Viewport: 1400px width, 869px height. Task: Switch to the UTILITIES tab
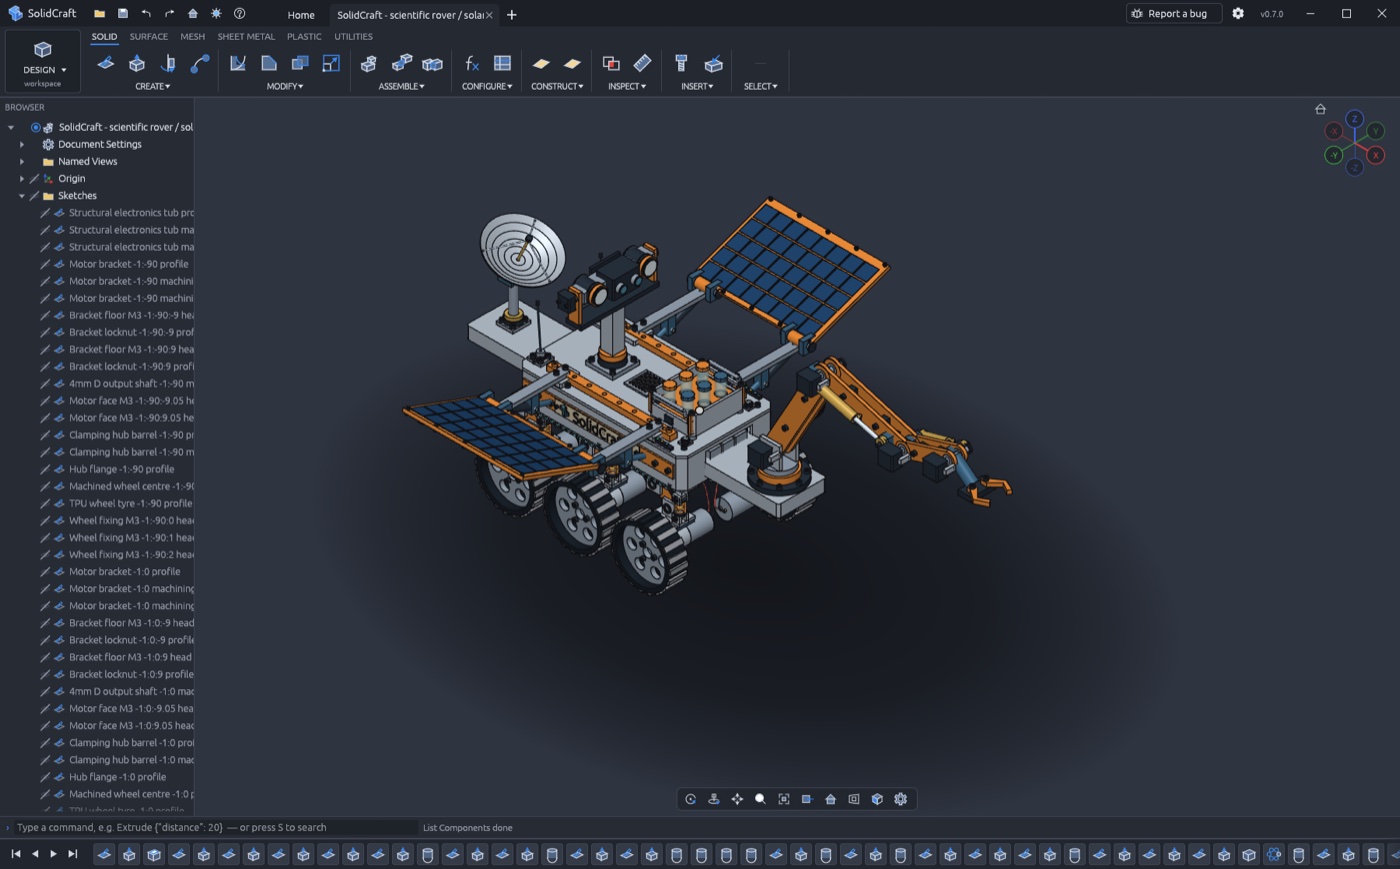pyautogui.click(x=353, y=36)
